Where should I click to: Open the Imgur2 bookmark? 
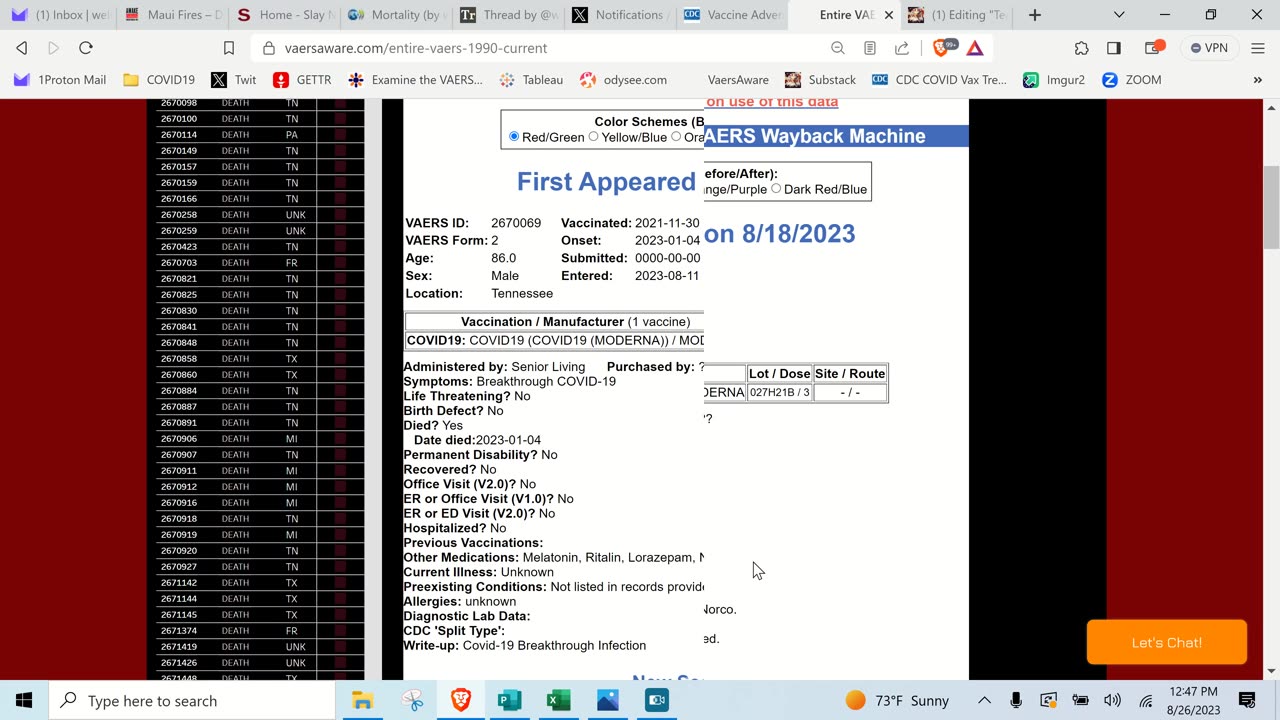pyautogui.click(x=1054, y=80)
